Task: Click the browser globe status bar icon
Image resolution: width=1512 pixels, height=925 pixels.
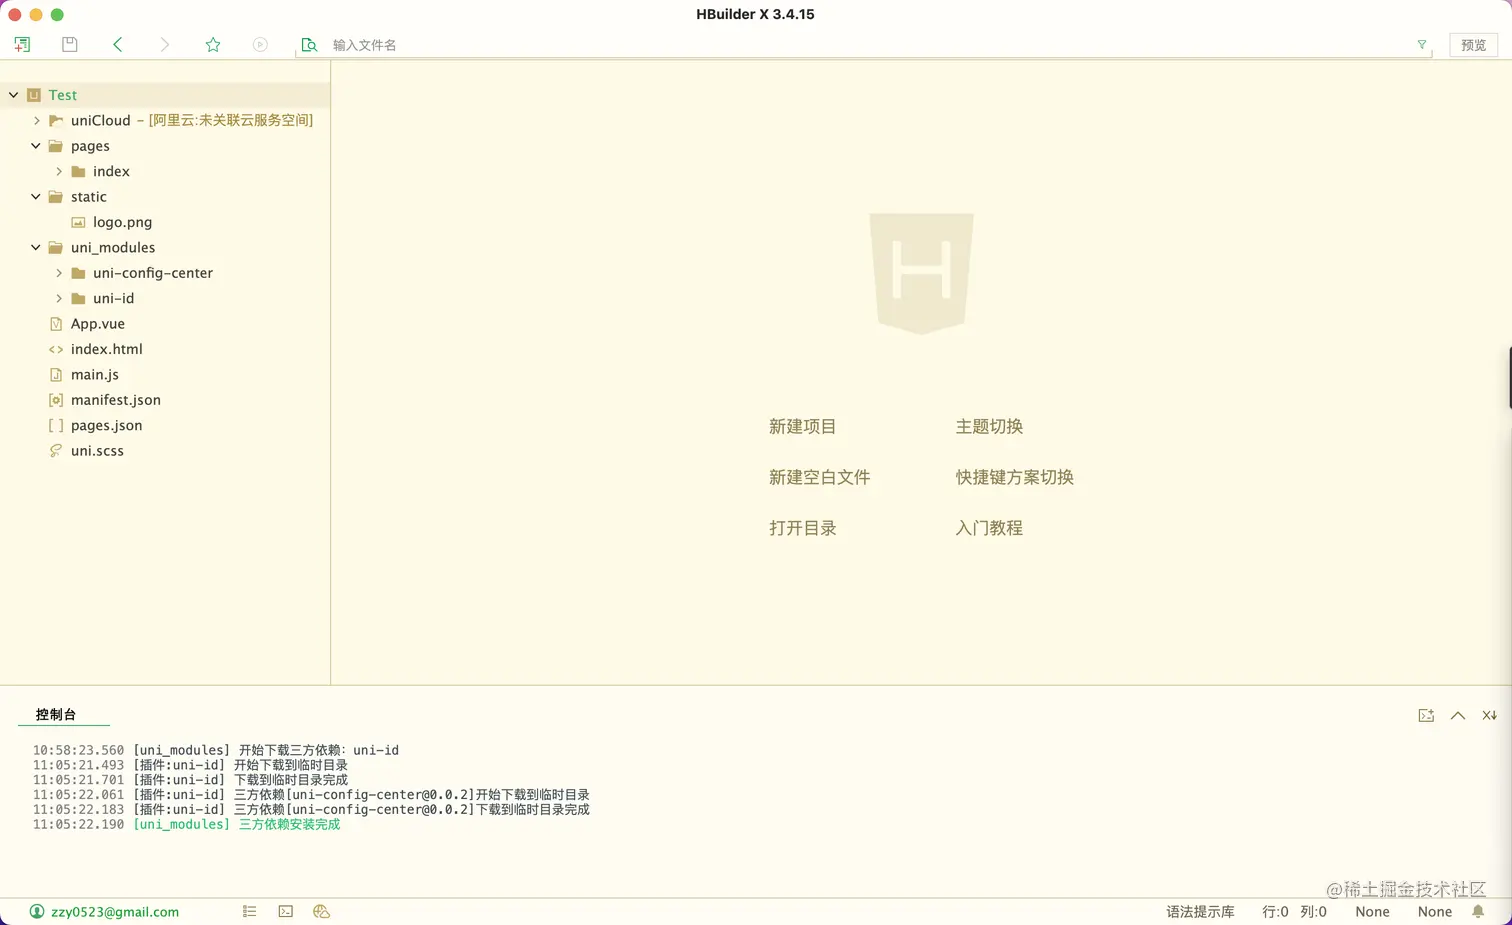Action: 321,912
